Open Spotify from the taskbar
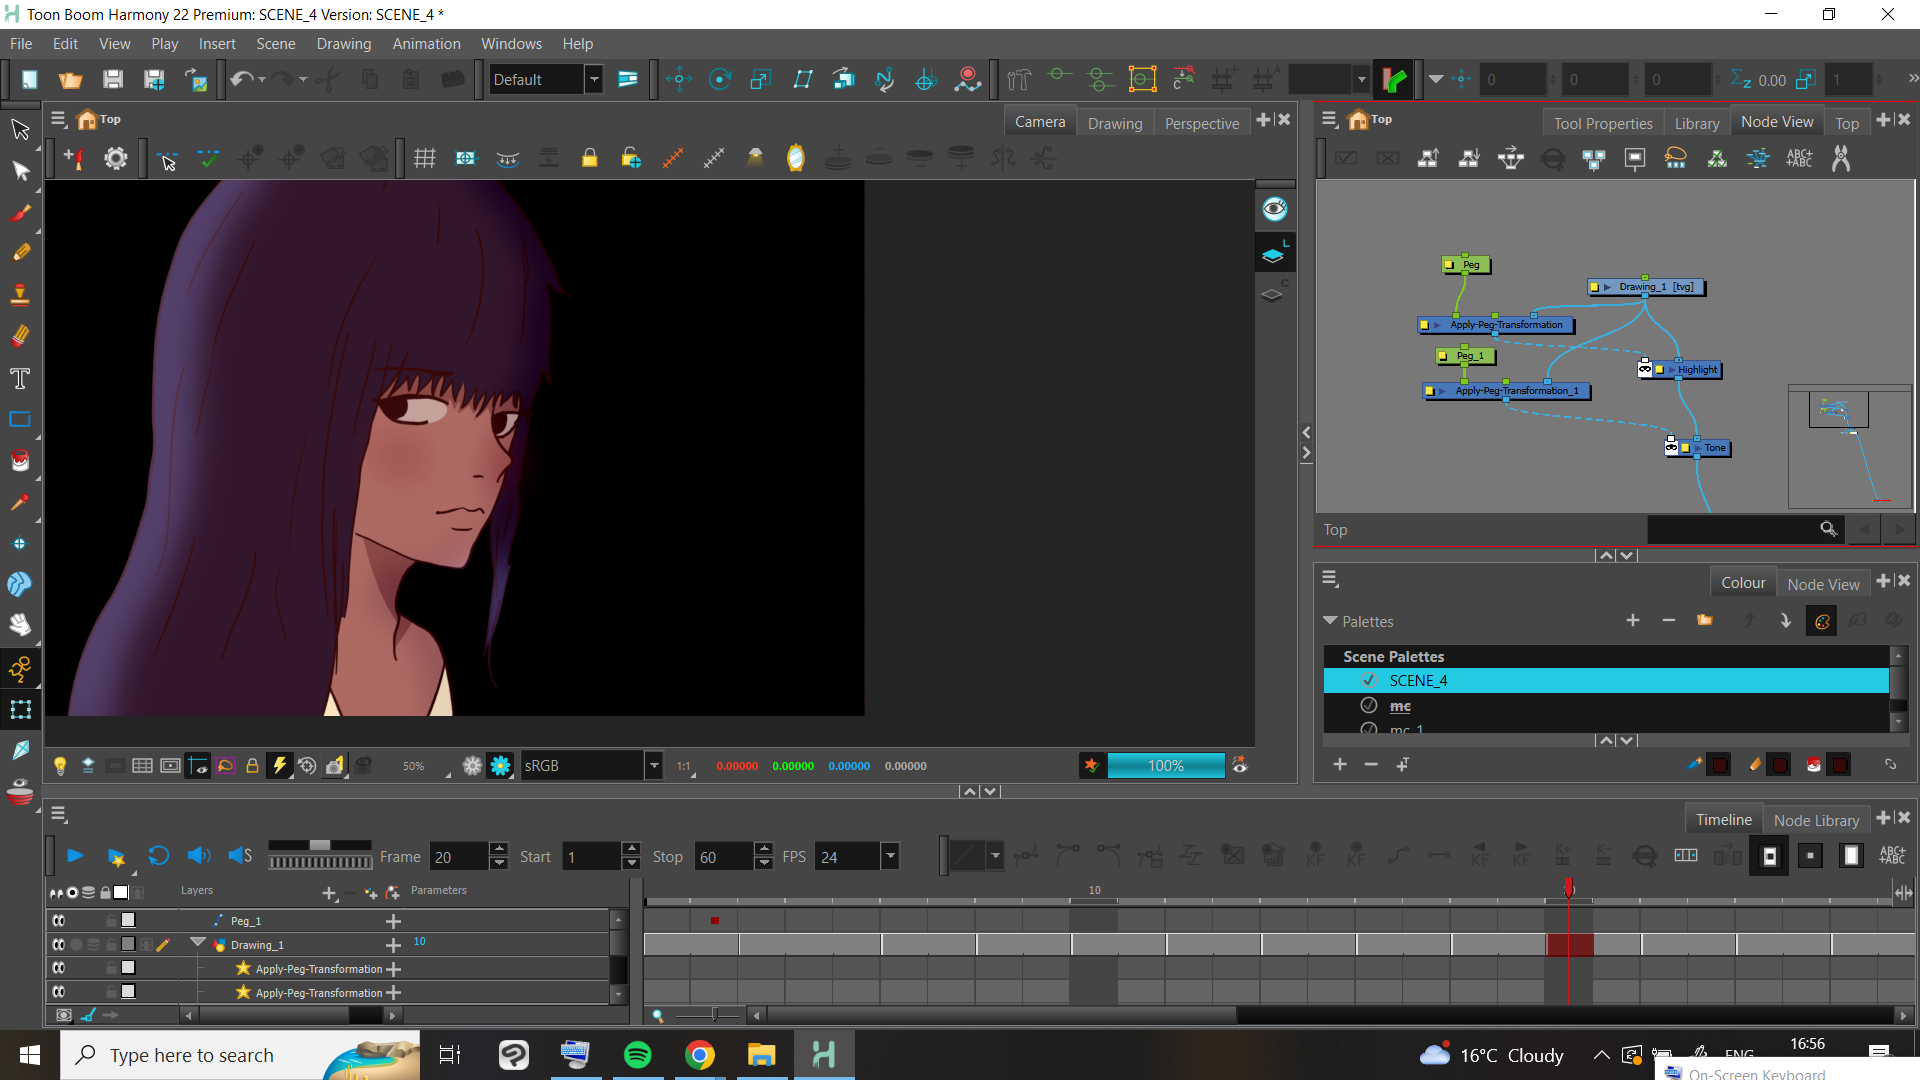 tap(637, 1055)
